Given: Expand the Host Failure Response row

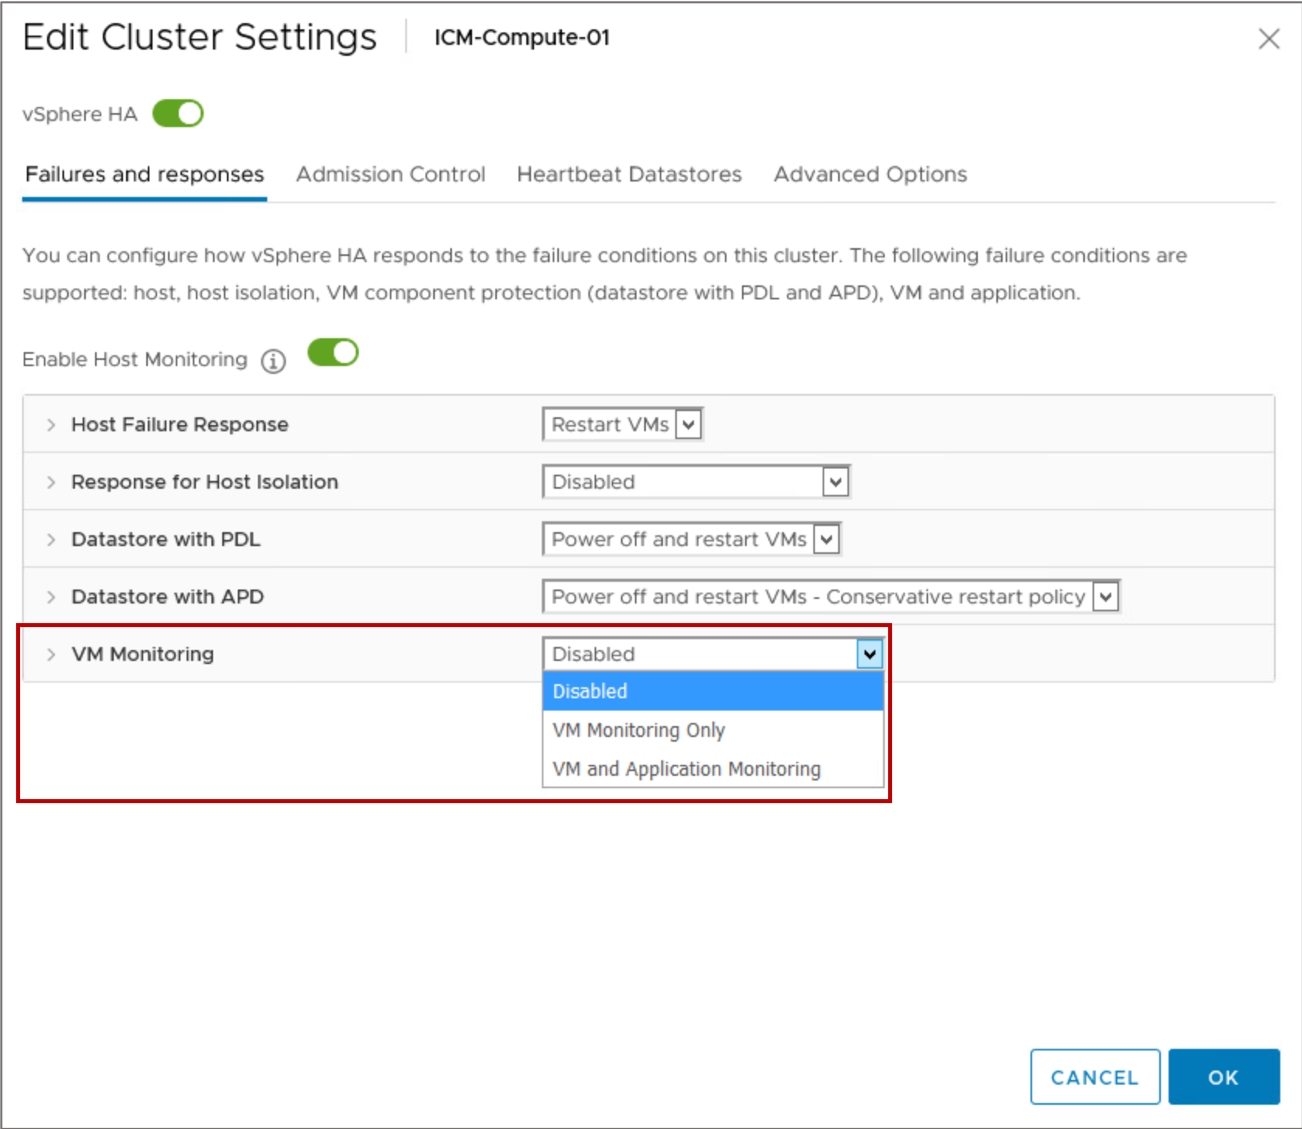Looking at the screenshot, I should click(x=51, y=425).
